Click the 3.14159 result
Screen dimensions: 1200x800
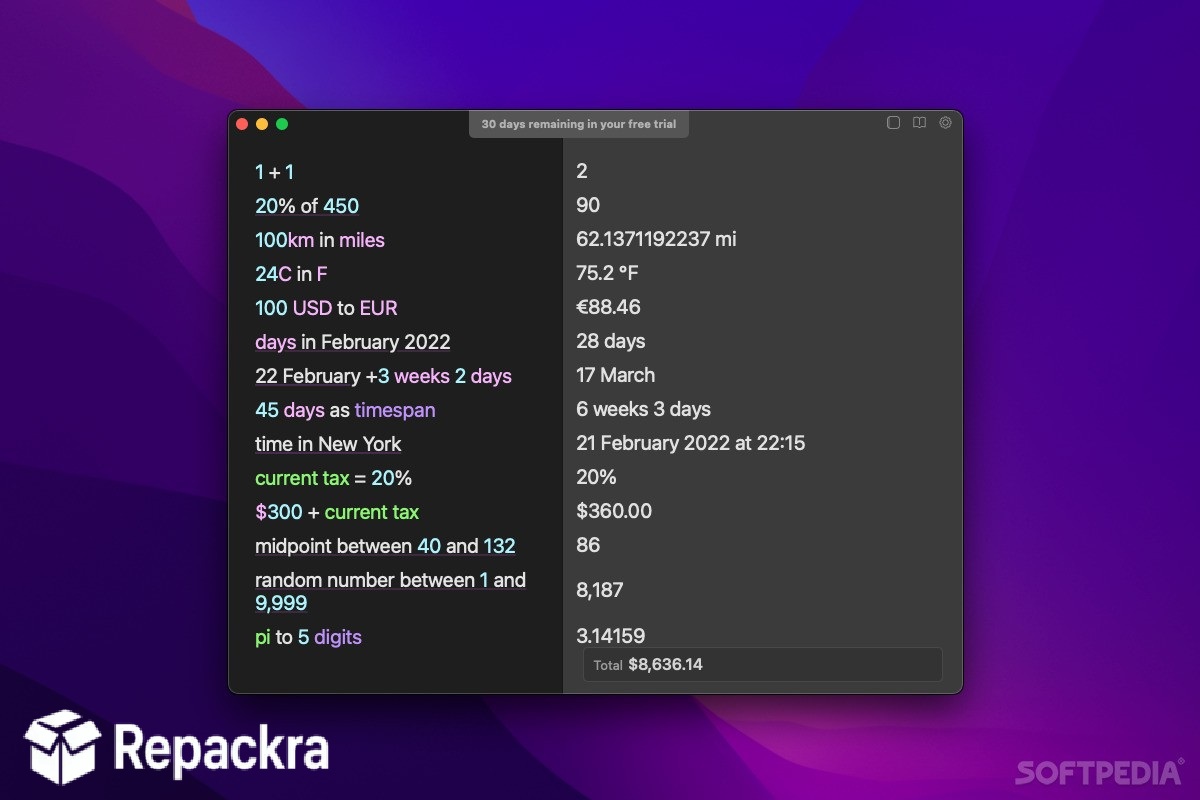pos(610,636)
